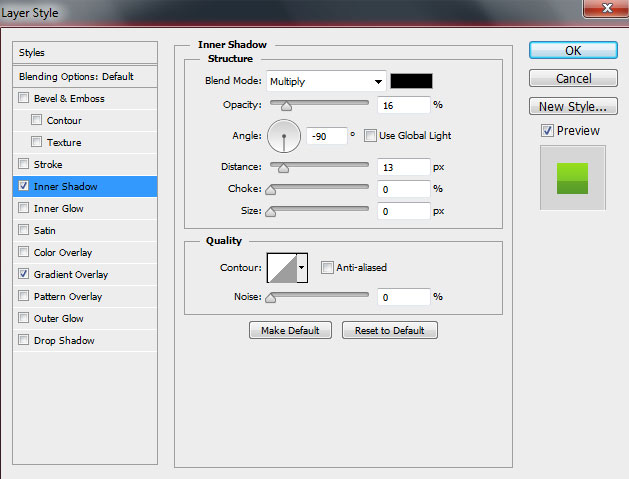Focus the Angle value field
Screen dimensions: 629x479
tap(327, 136)
